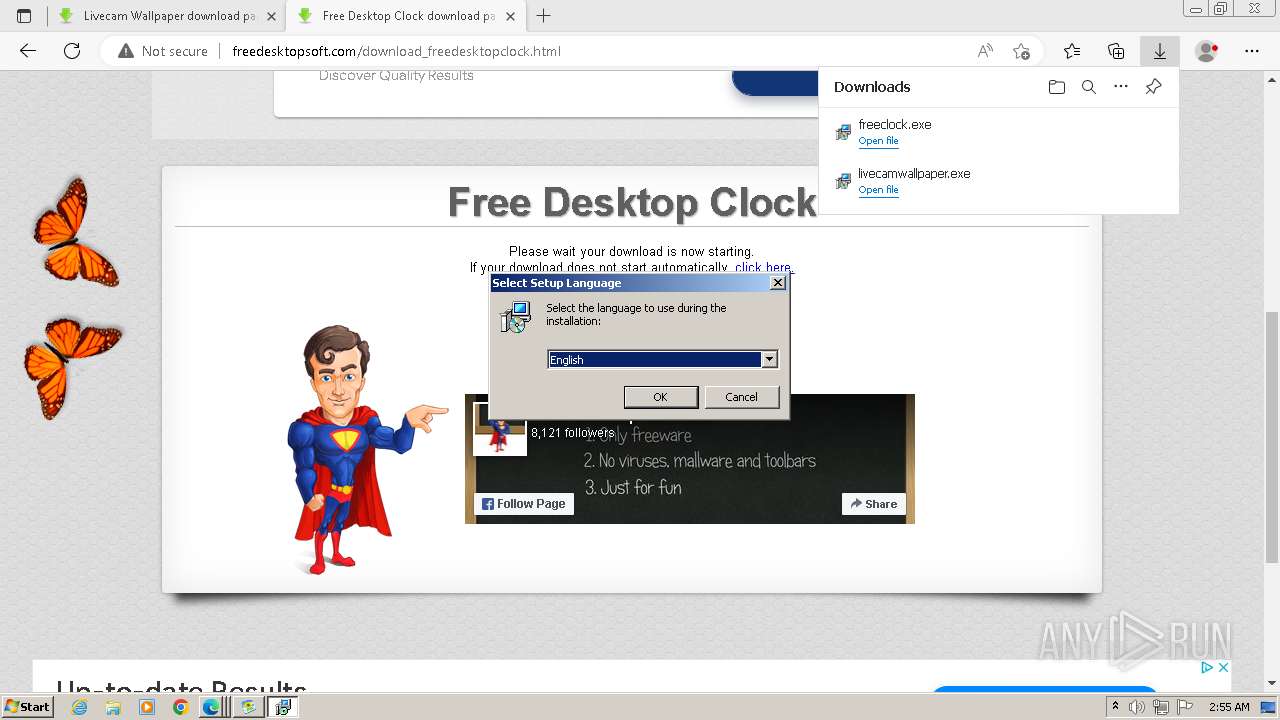Toggle the Downloads toolbar icon
This screenshot has height=720, width=1280.
(1160, 51)
